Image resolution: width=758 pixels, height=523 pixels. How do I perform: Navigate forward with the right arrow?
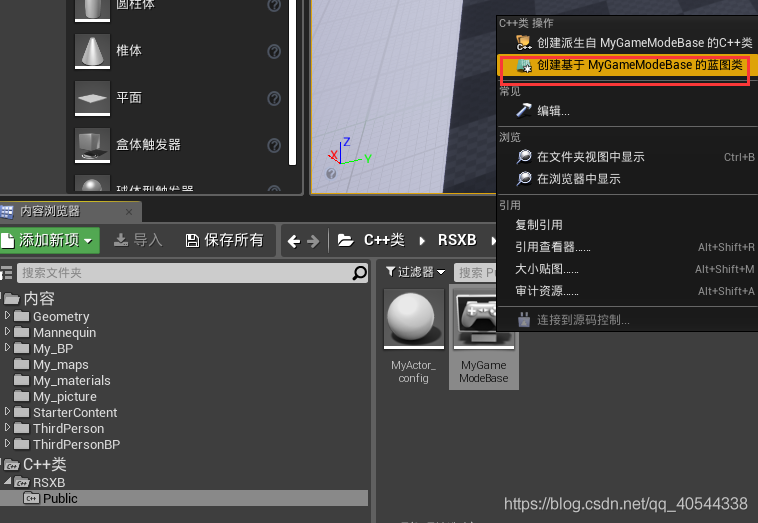(x=313, y=241)
